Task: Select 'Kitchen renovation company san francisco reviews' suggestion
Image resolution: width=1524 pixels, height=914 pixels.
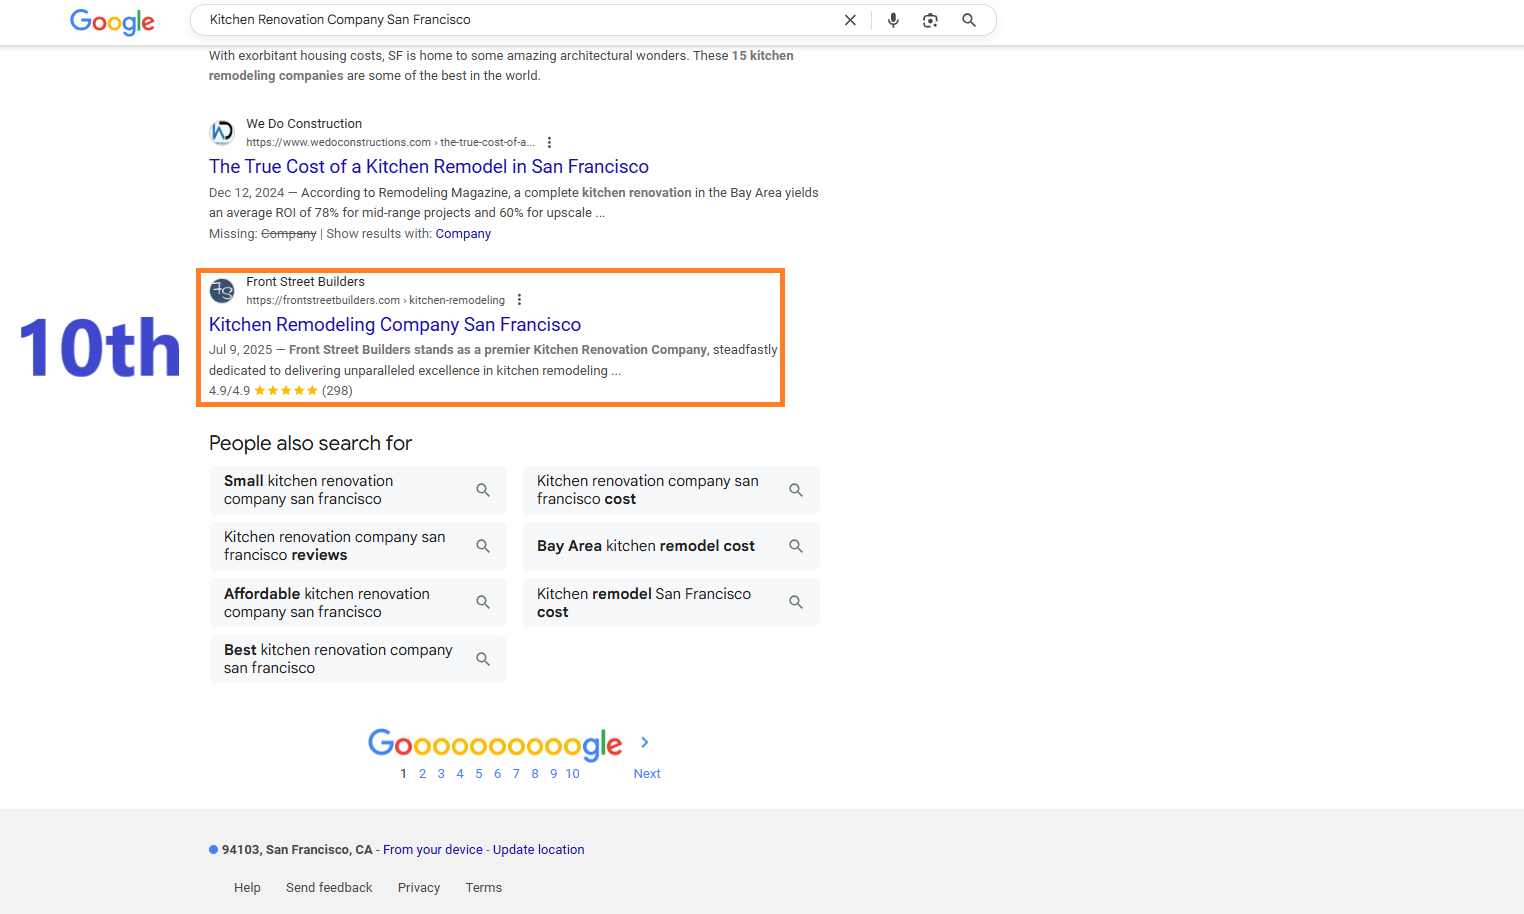Action: pyautogui.click(x=358, y=546)
